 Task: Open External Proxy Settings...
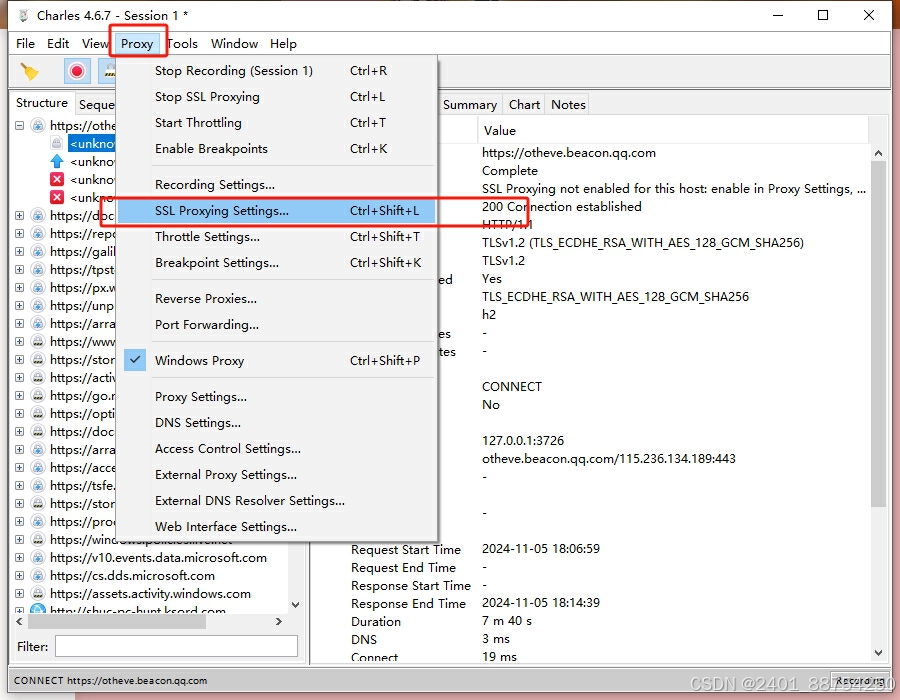(276, 475)
